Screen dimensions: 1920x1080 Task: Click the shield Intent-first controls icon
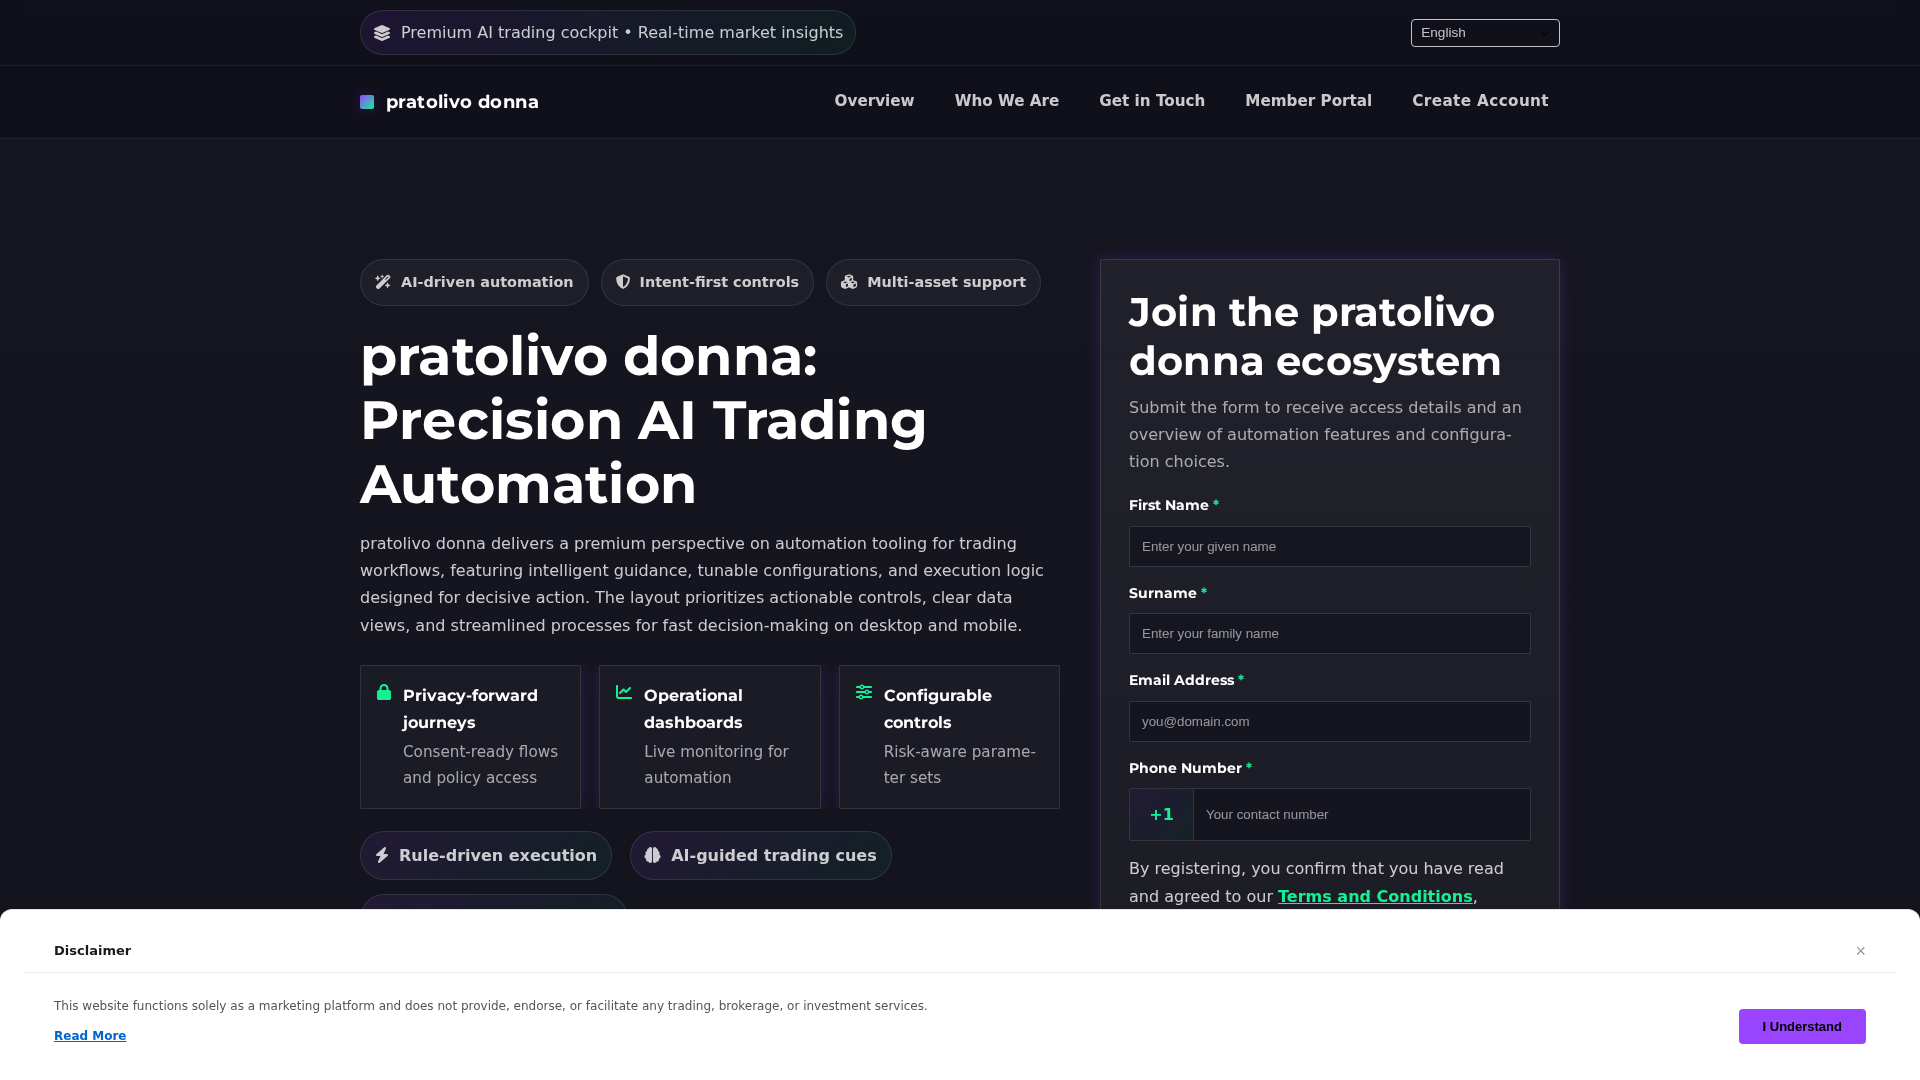623,282
